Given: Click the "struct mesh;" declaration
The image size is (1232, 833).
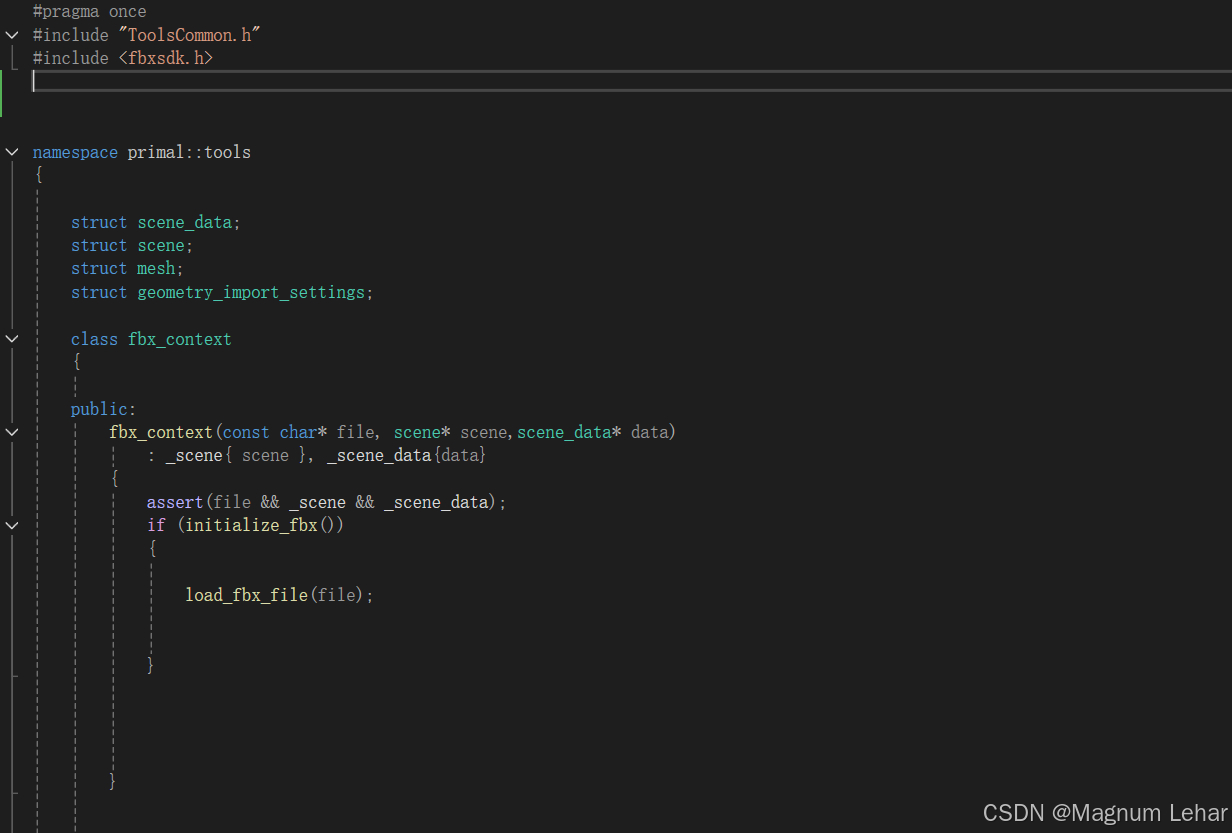Looking at the screenshot, I should [x=128, y=268].
